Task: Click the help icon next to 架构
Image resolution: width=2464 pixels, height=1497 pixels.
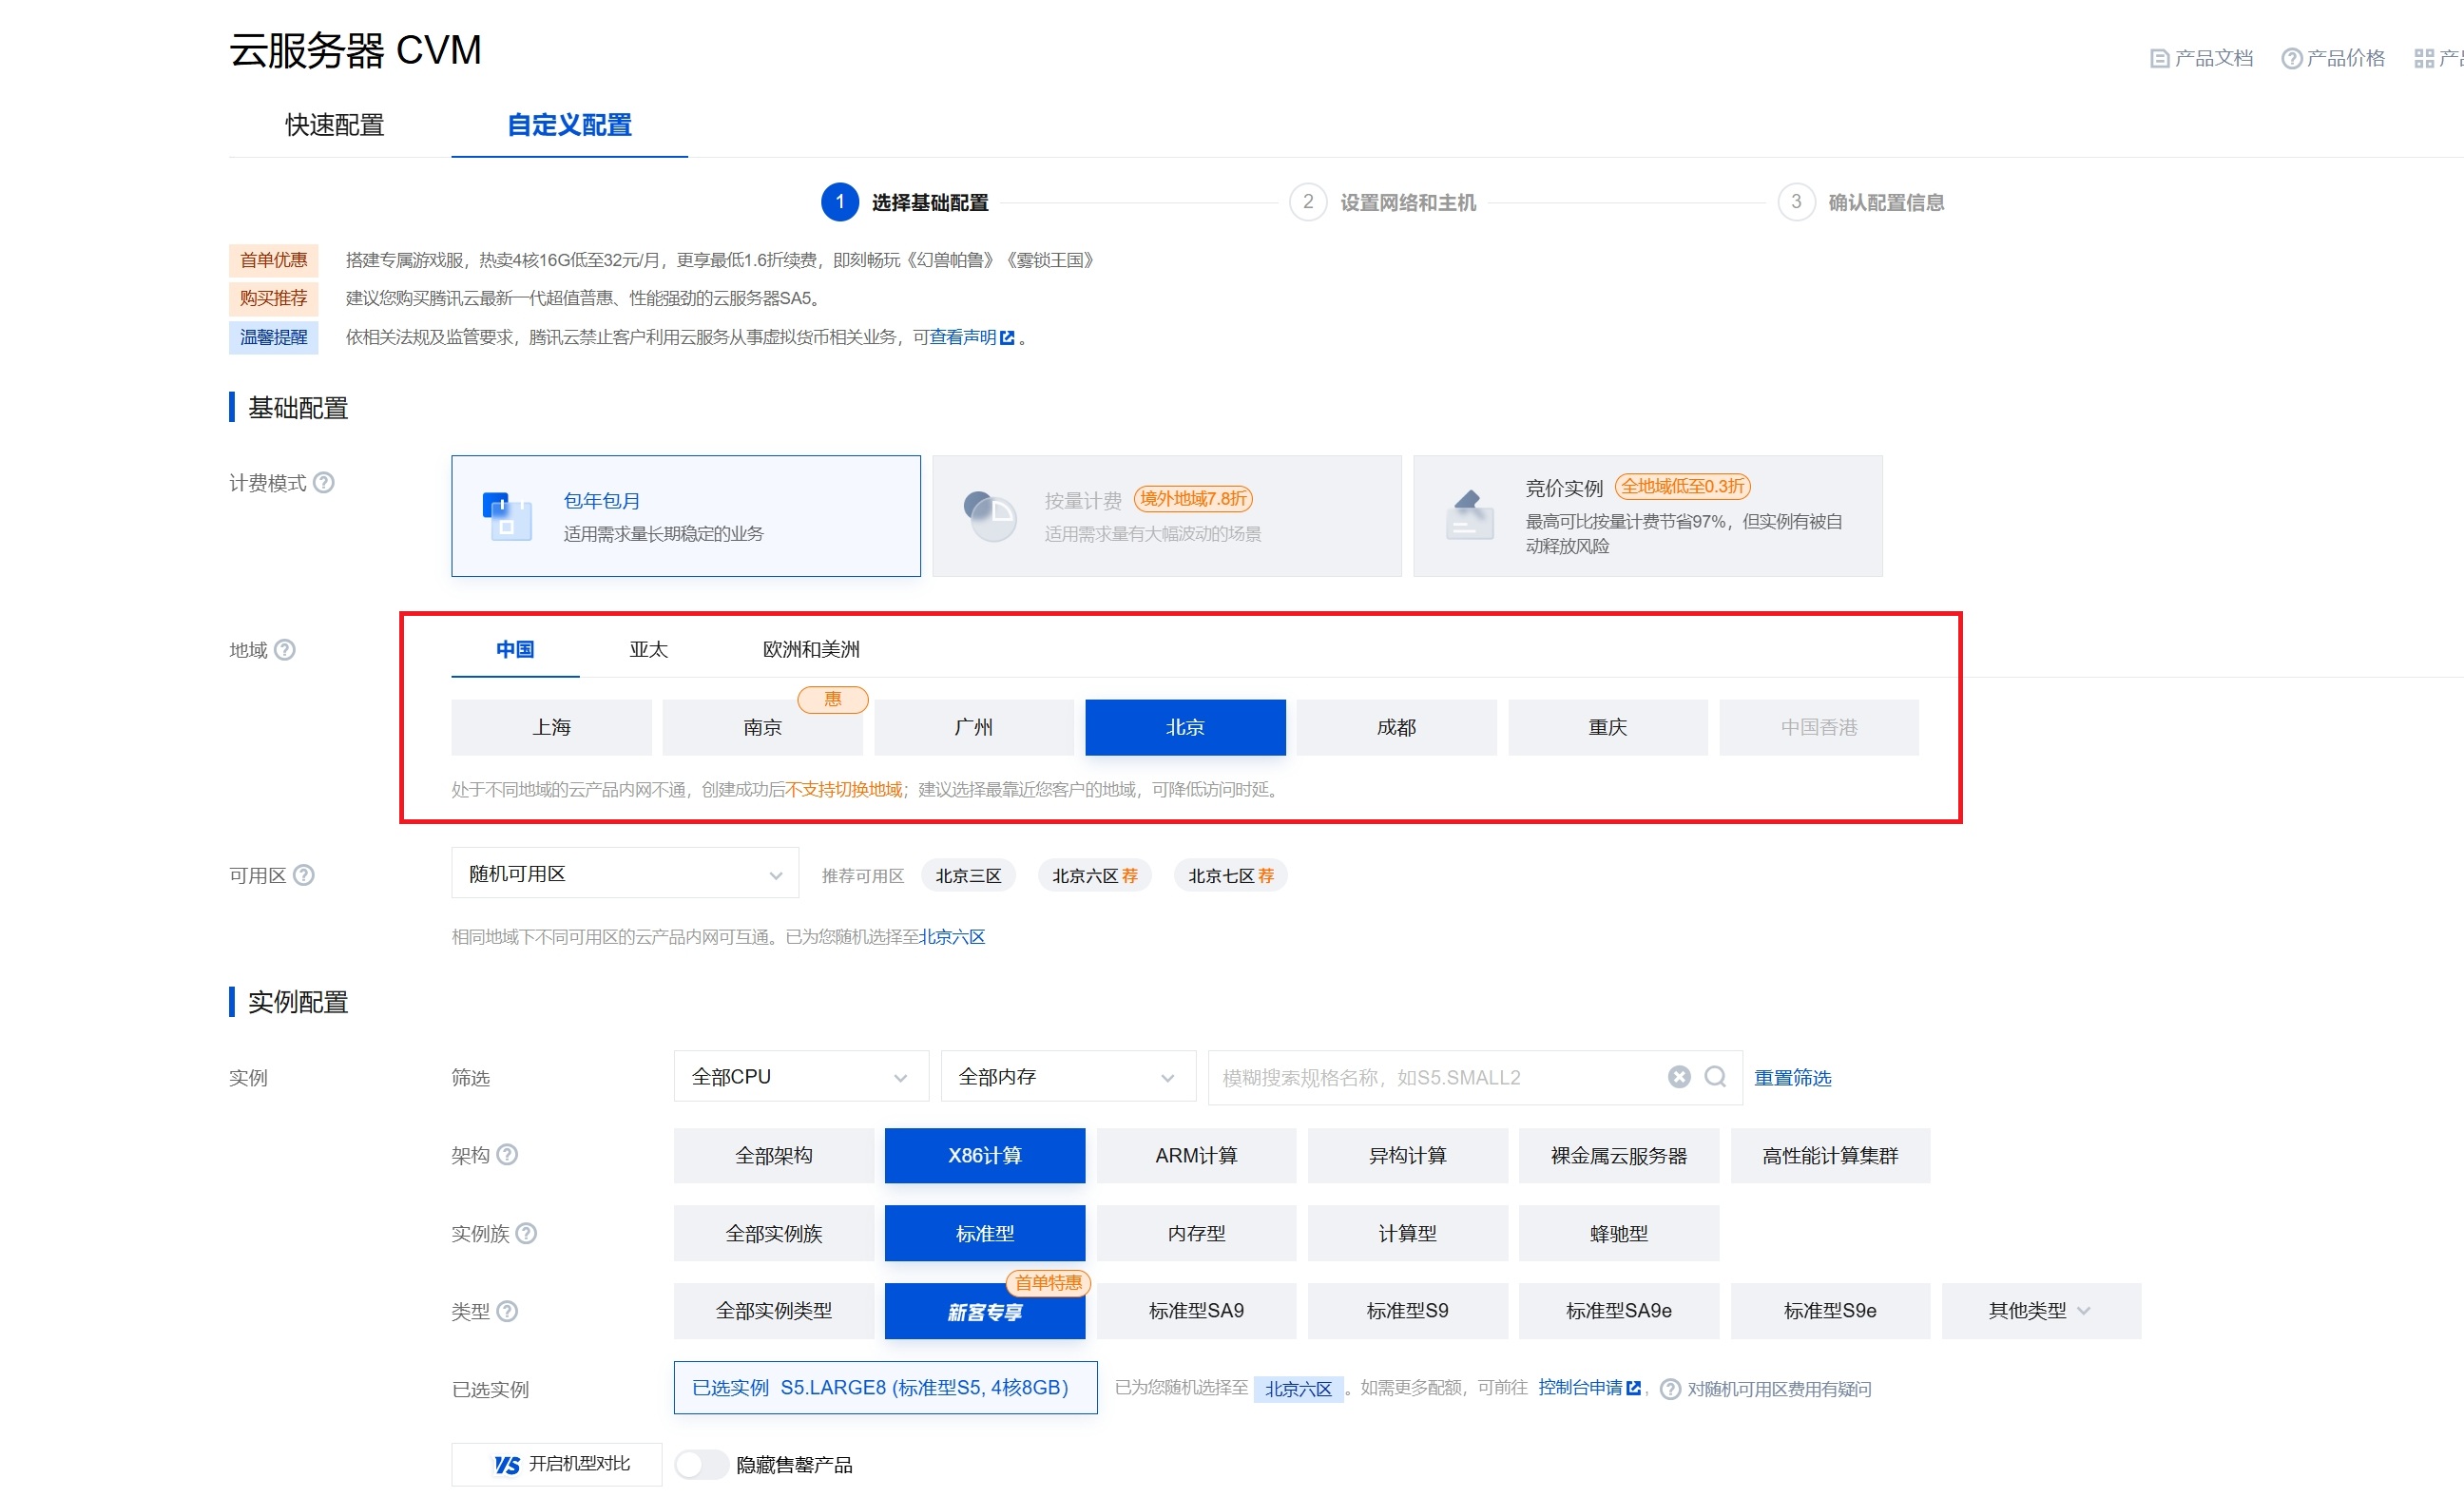Action: [x=507, y=1155]
